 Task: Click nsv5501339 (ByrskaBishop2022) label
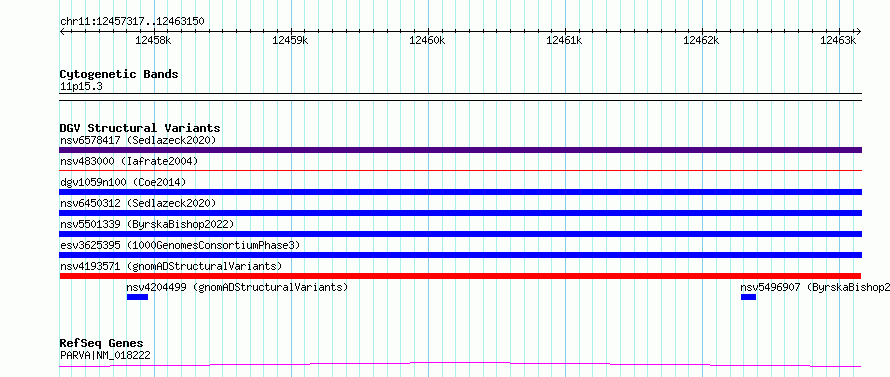147,224
